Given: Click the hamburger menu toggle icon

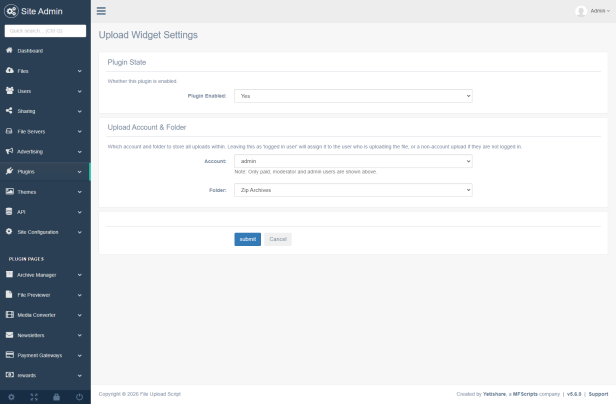Looking at the screenshot, I should 102,11.
